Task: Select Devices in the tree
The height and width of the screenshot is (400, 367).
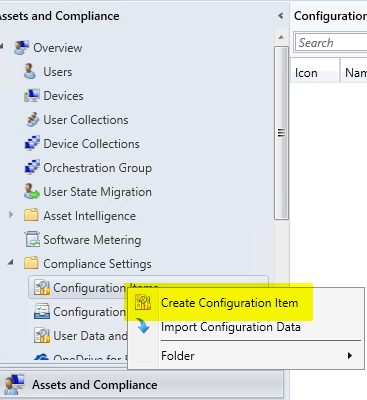Action: pyautogui.click(x=63, y=96)
